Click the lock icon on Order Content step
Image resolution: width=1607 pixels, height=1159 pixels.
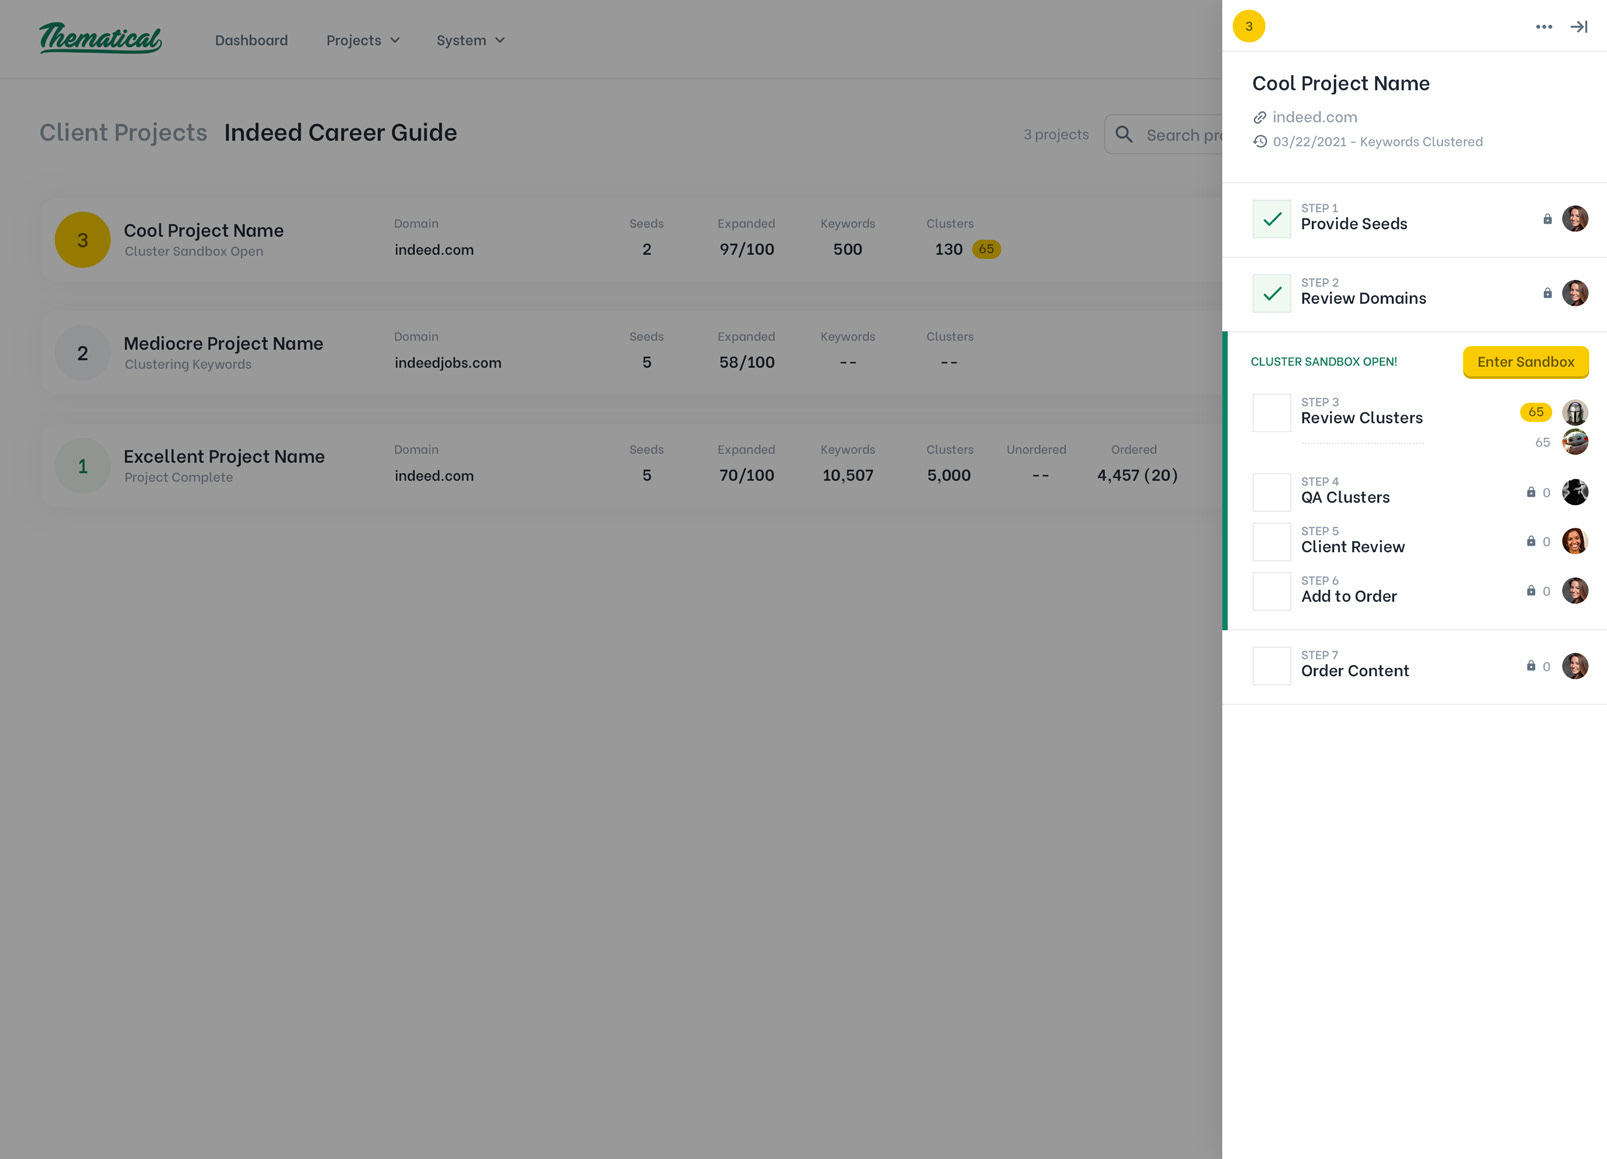click(x=1531, y=666)
